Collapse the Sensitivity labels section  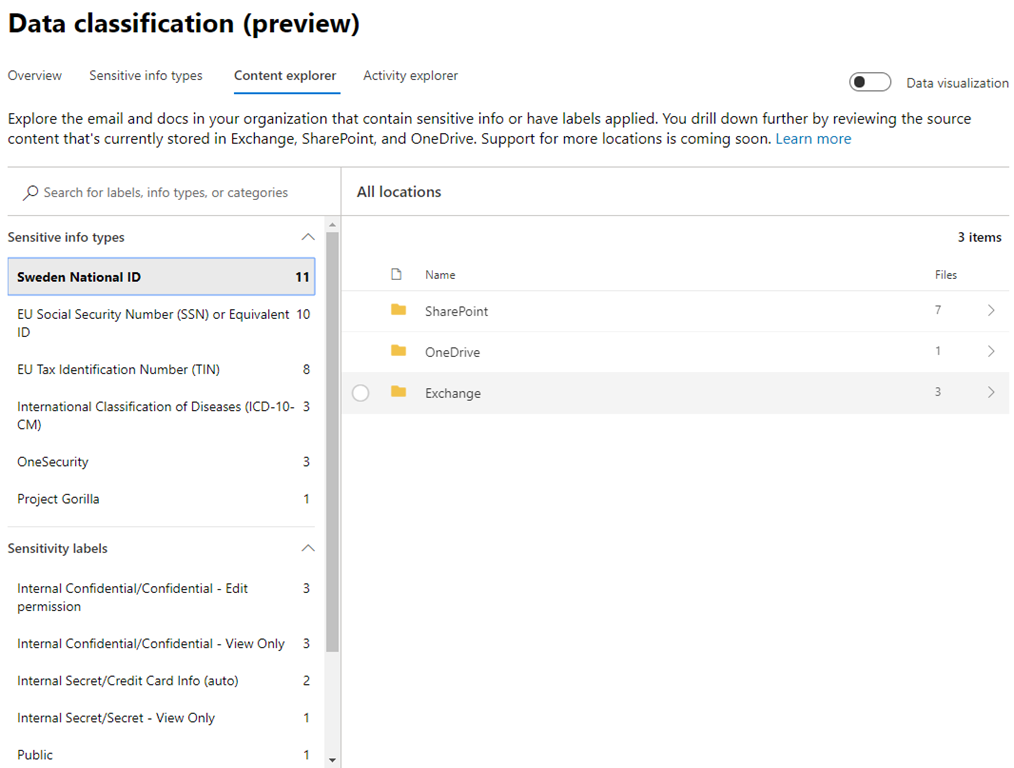308,548
